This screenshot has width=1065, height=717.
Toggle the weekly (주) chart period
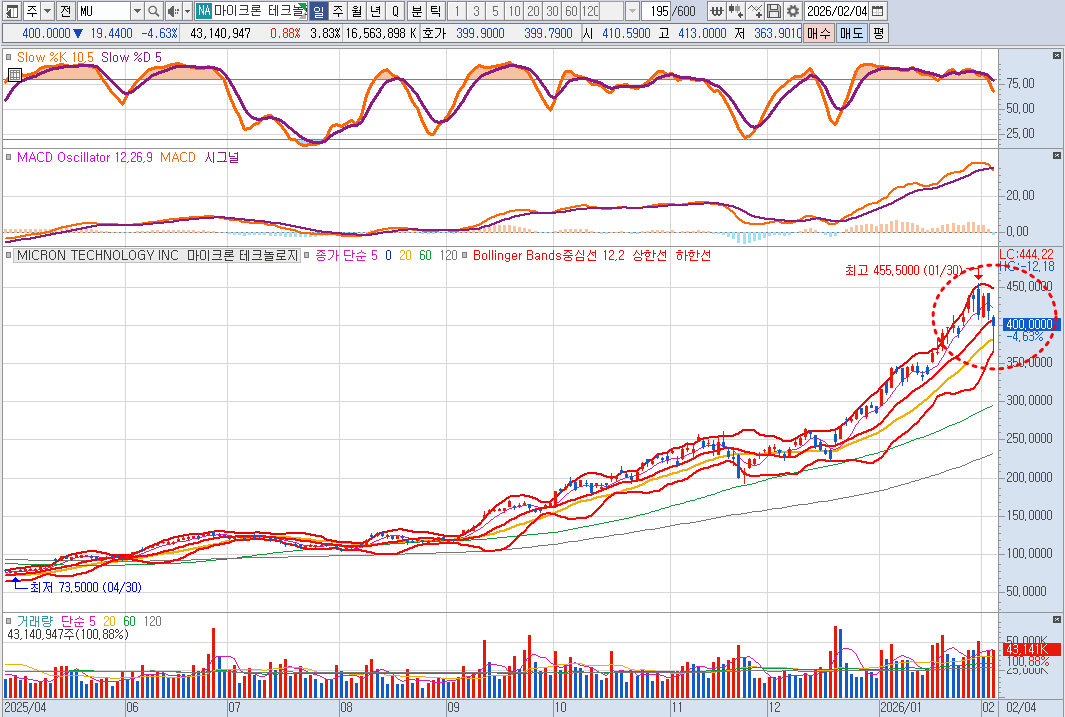tap(337, 11)
